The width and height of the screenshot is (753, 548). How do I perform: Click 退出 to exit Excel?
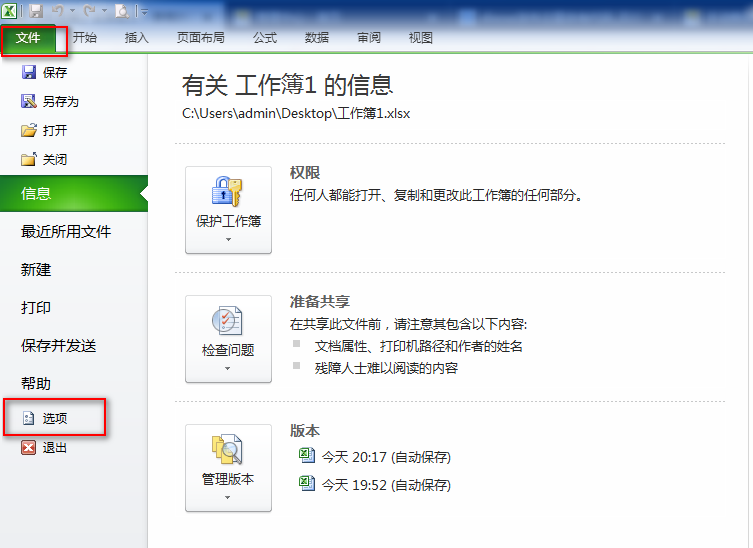pos(44,448)
